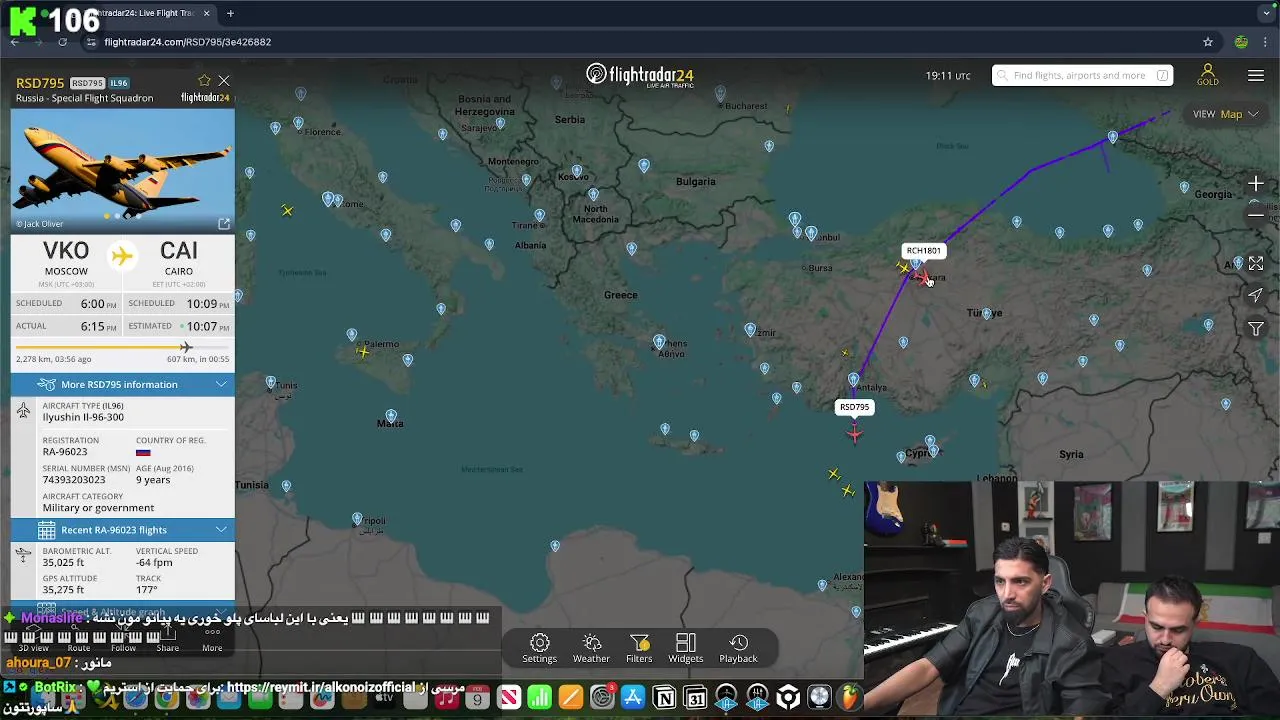The width and height of the screenshot is (1280, 720).
Task: Open the Widgets icon
Action: (685, 648)
